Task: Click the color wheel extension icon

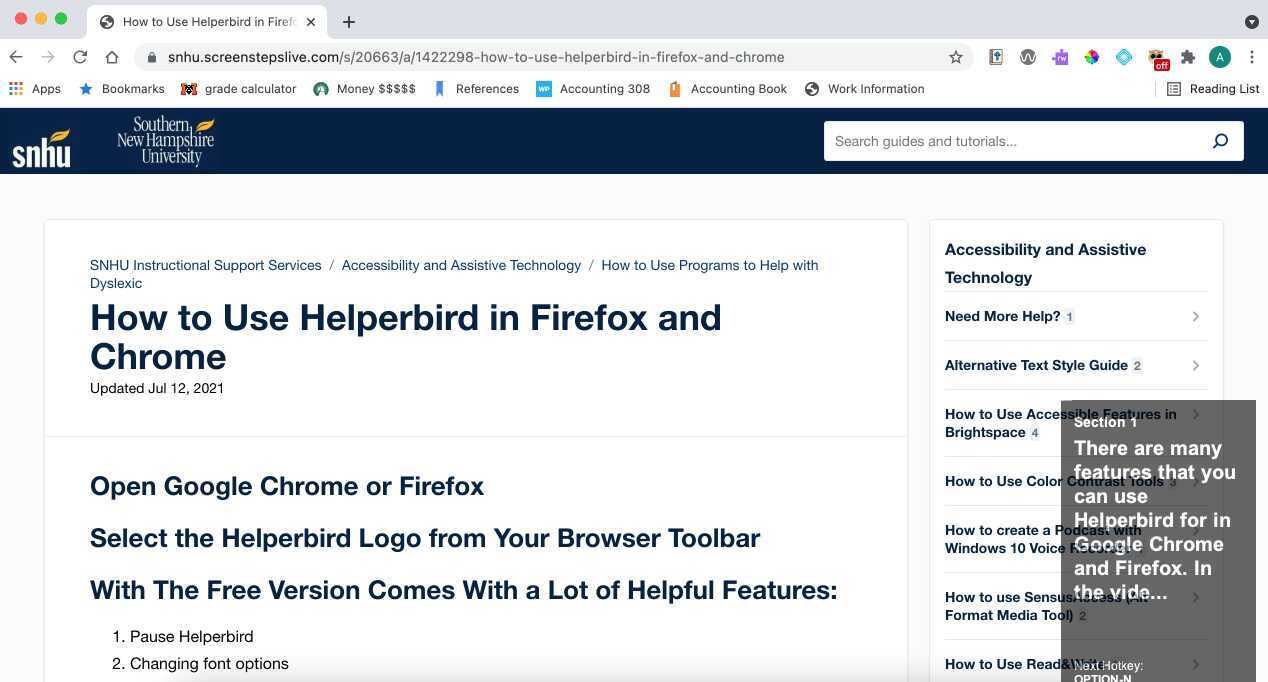Action: click(x=1092, y=57)
